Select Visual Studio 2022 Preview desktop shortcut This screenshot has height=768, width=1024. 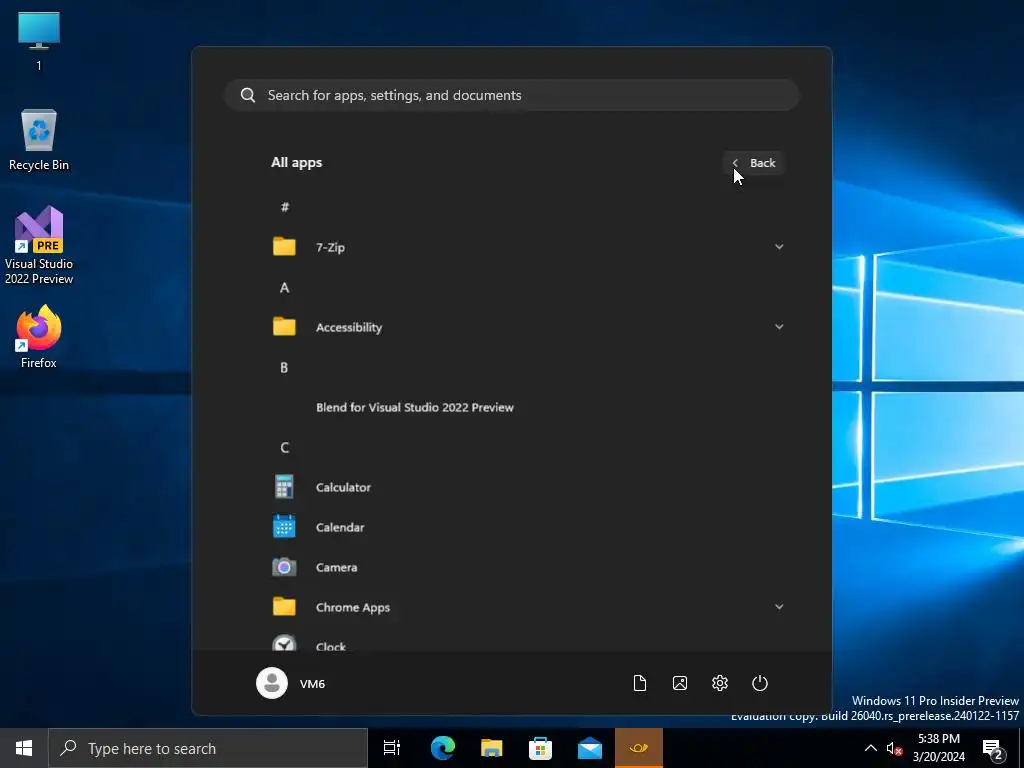pyautogui.click(x=39, y=246)
